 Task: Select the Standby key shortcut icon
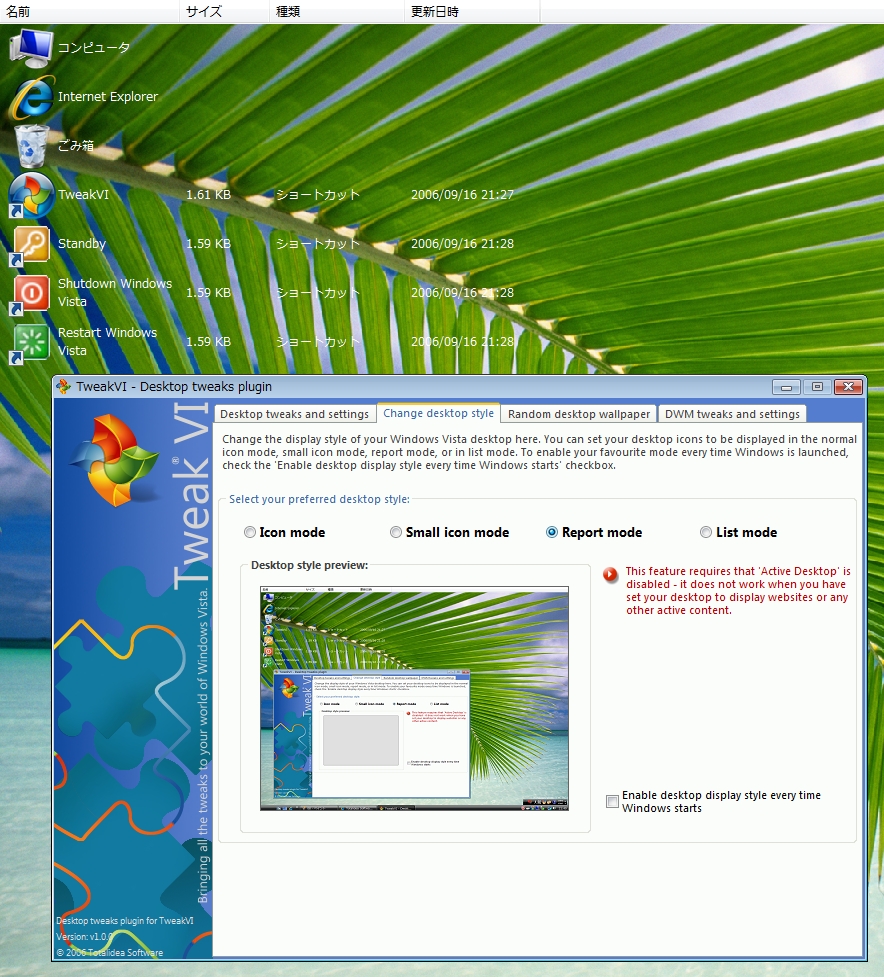(31, 244)
